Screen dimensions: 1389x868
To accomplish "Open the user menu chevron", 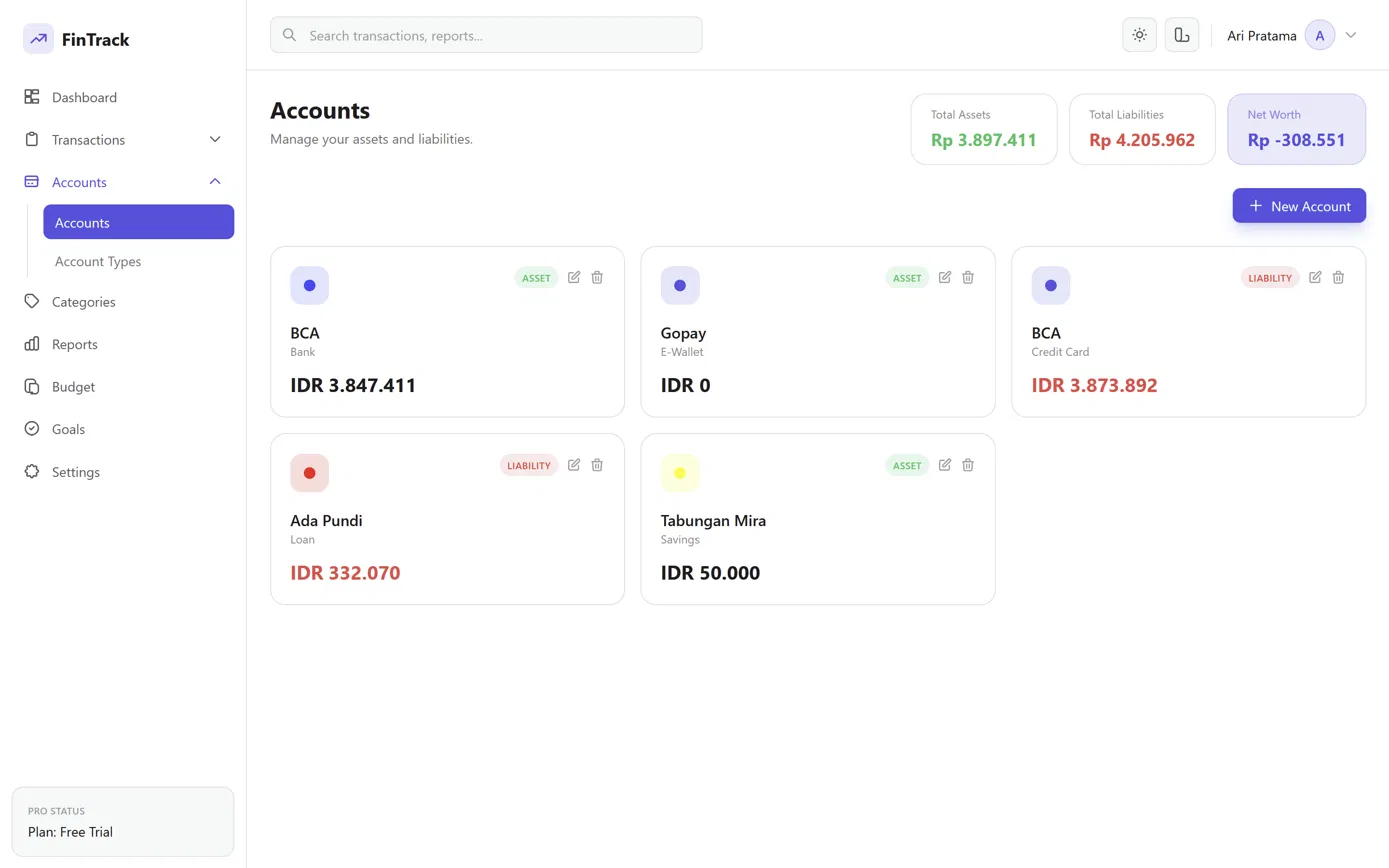I will pos(1351,36).
